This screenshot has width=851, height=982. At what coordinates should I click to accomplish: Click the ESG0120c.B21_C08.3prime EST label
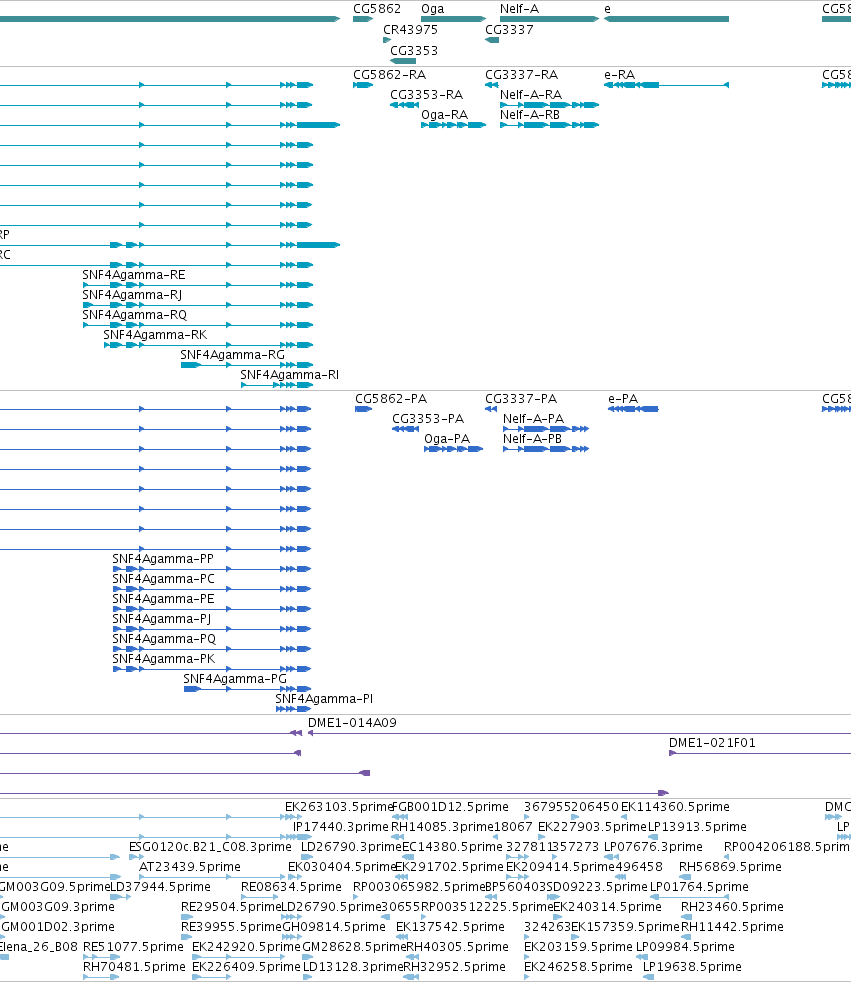coord(210,847)
